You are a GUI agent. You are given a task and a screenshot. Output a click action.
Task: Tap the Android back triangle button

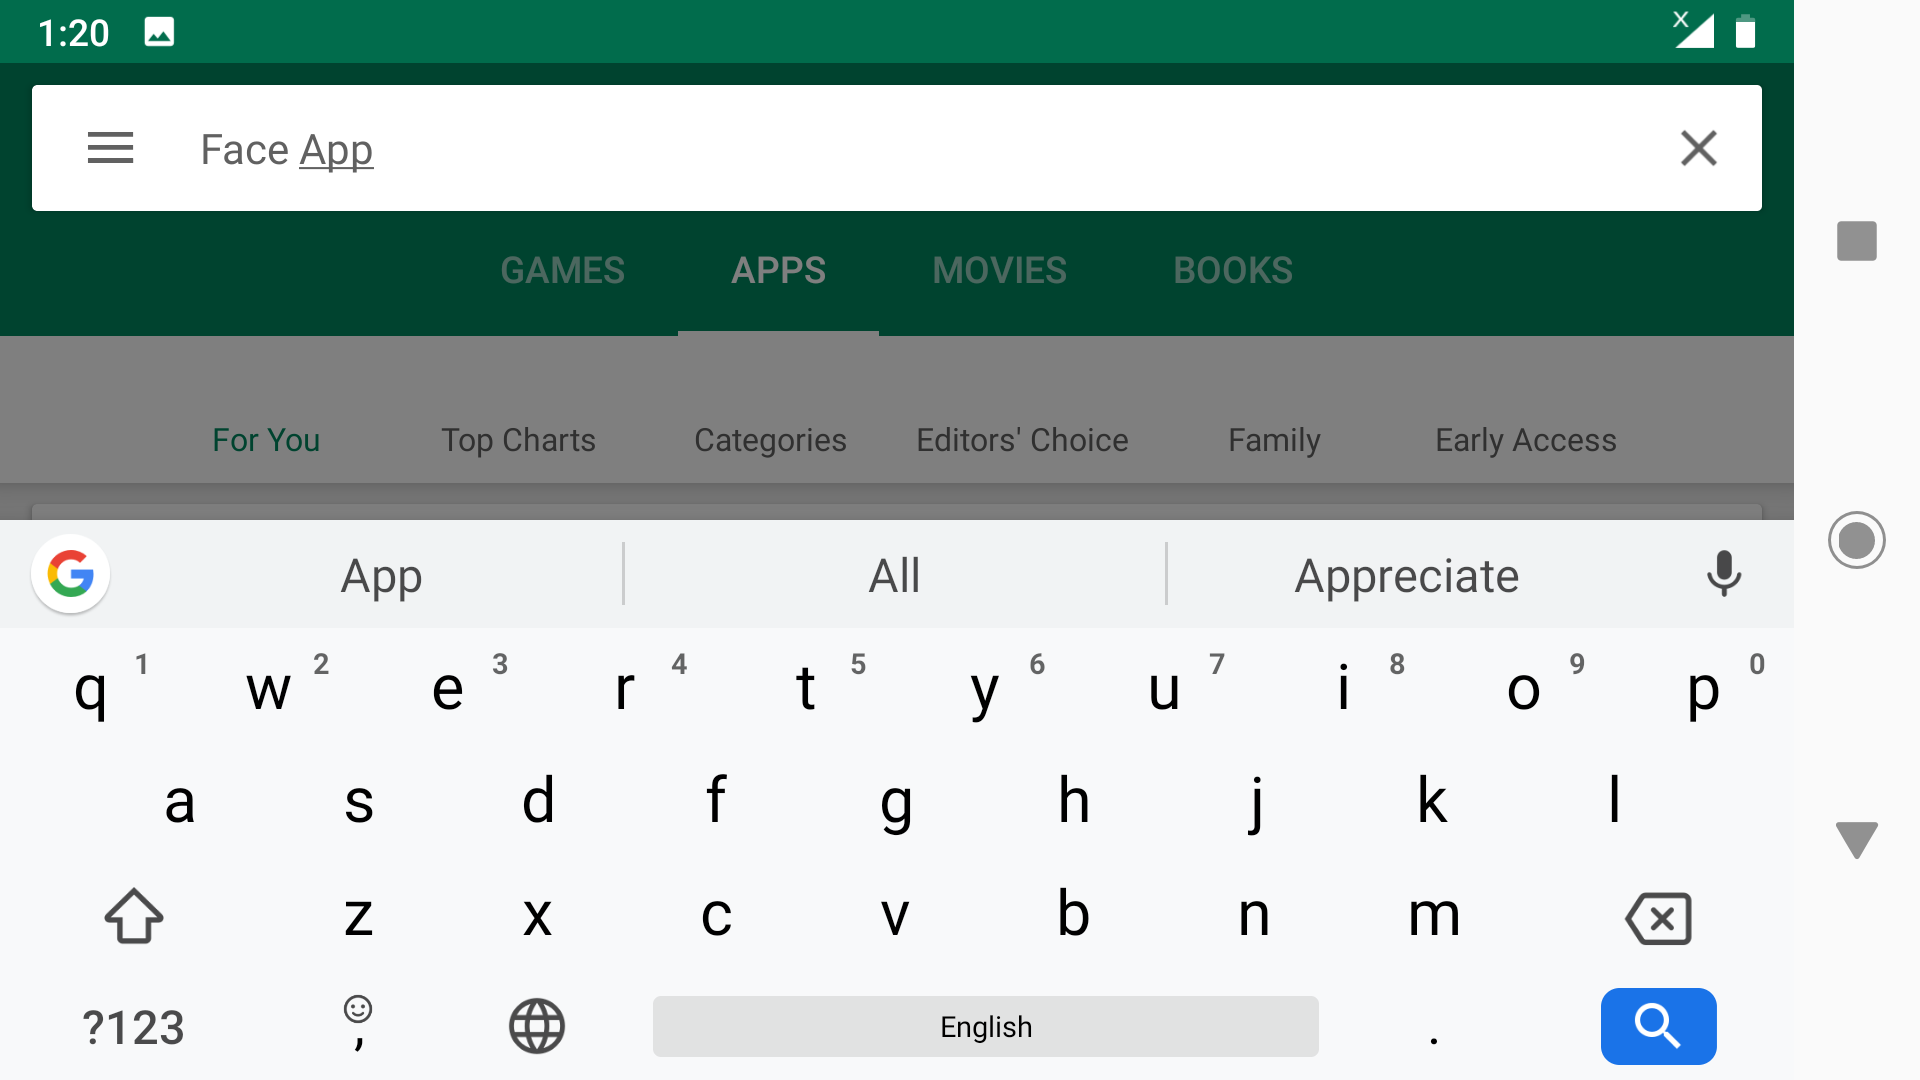[1857, 840]
